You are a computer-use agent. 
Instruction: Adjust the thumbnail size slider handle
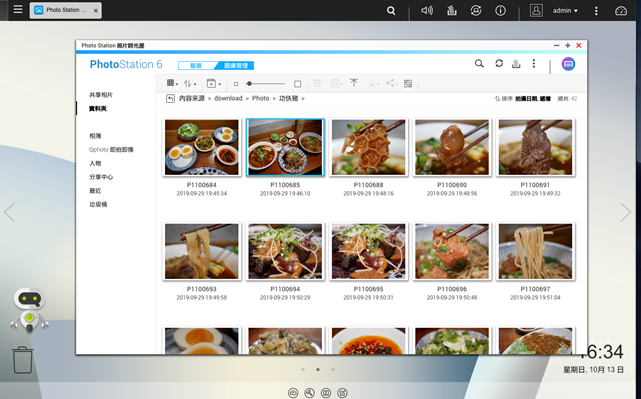(x=249, y=84)
